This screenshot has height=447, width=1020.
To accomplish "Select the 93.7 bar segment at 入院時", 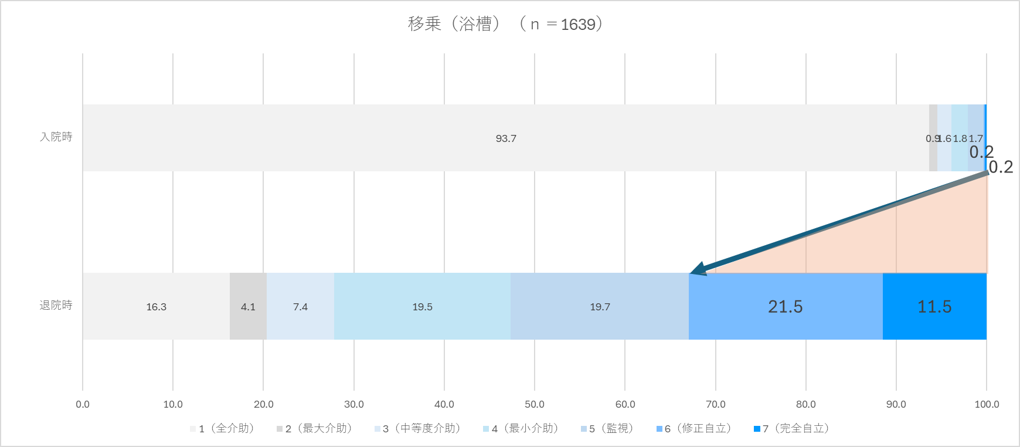I will pos(505,138).
